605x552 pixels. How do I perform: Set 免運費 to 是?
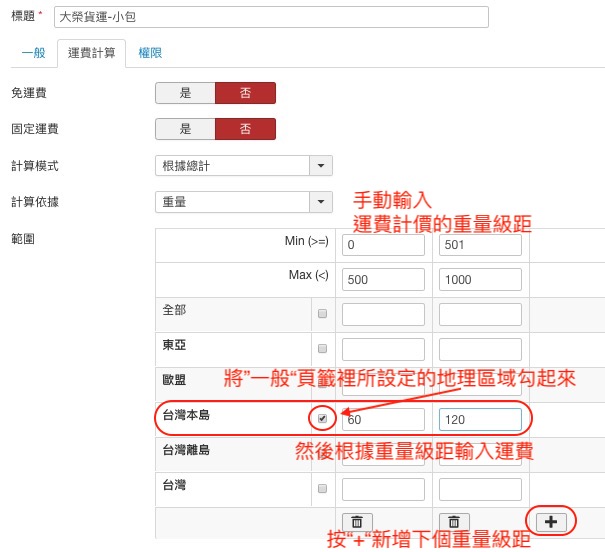click(185, 93)
